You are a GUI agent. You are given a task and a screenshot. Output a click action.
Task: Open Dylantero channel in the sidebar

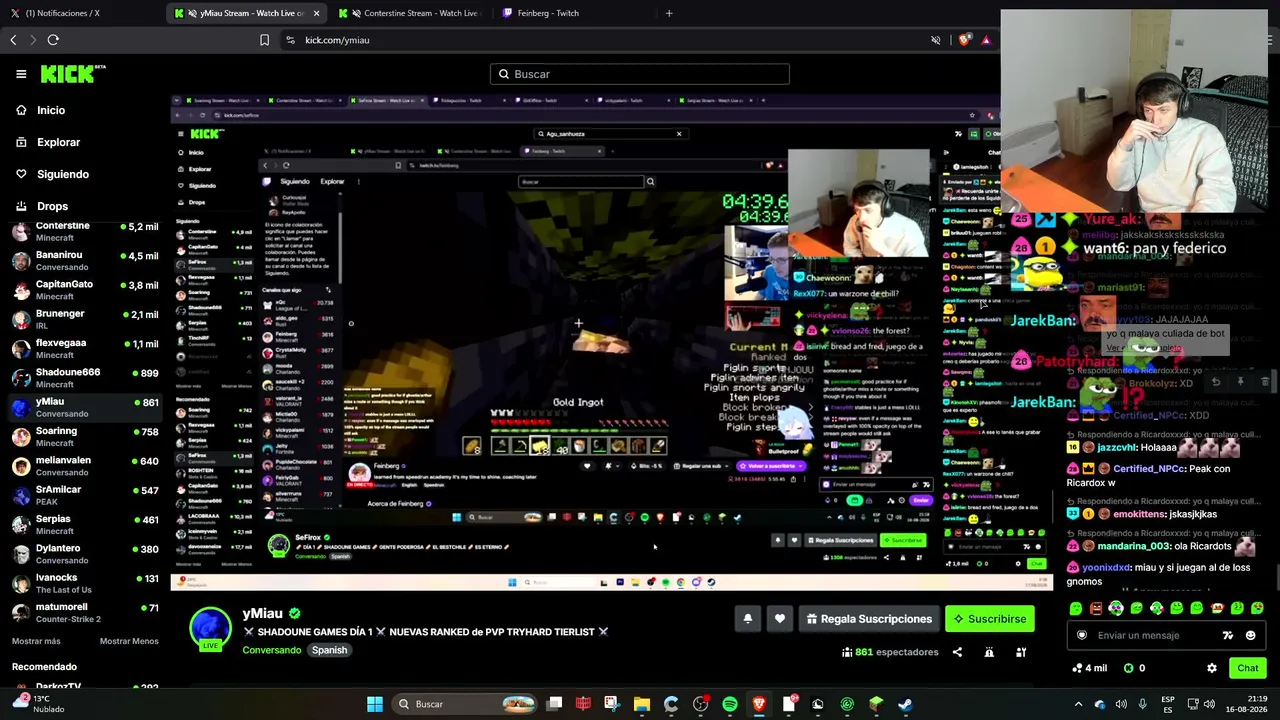[85, 554]
